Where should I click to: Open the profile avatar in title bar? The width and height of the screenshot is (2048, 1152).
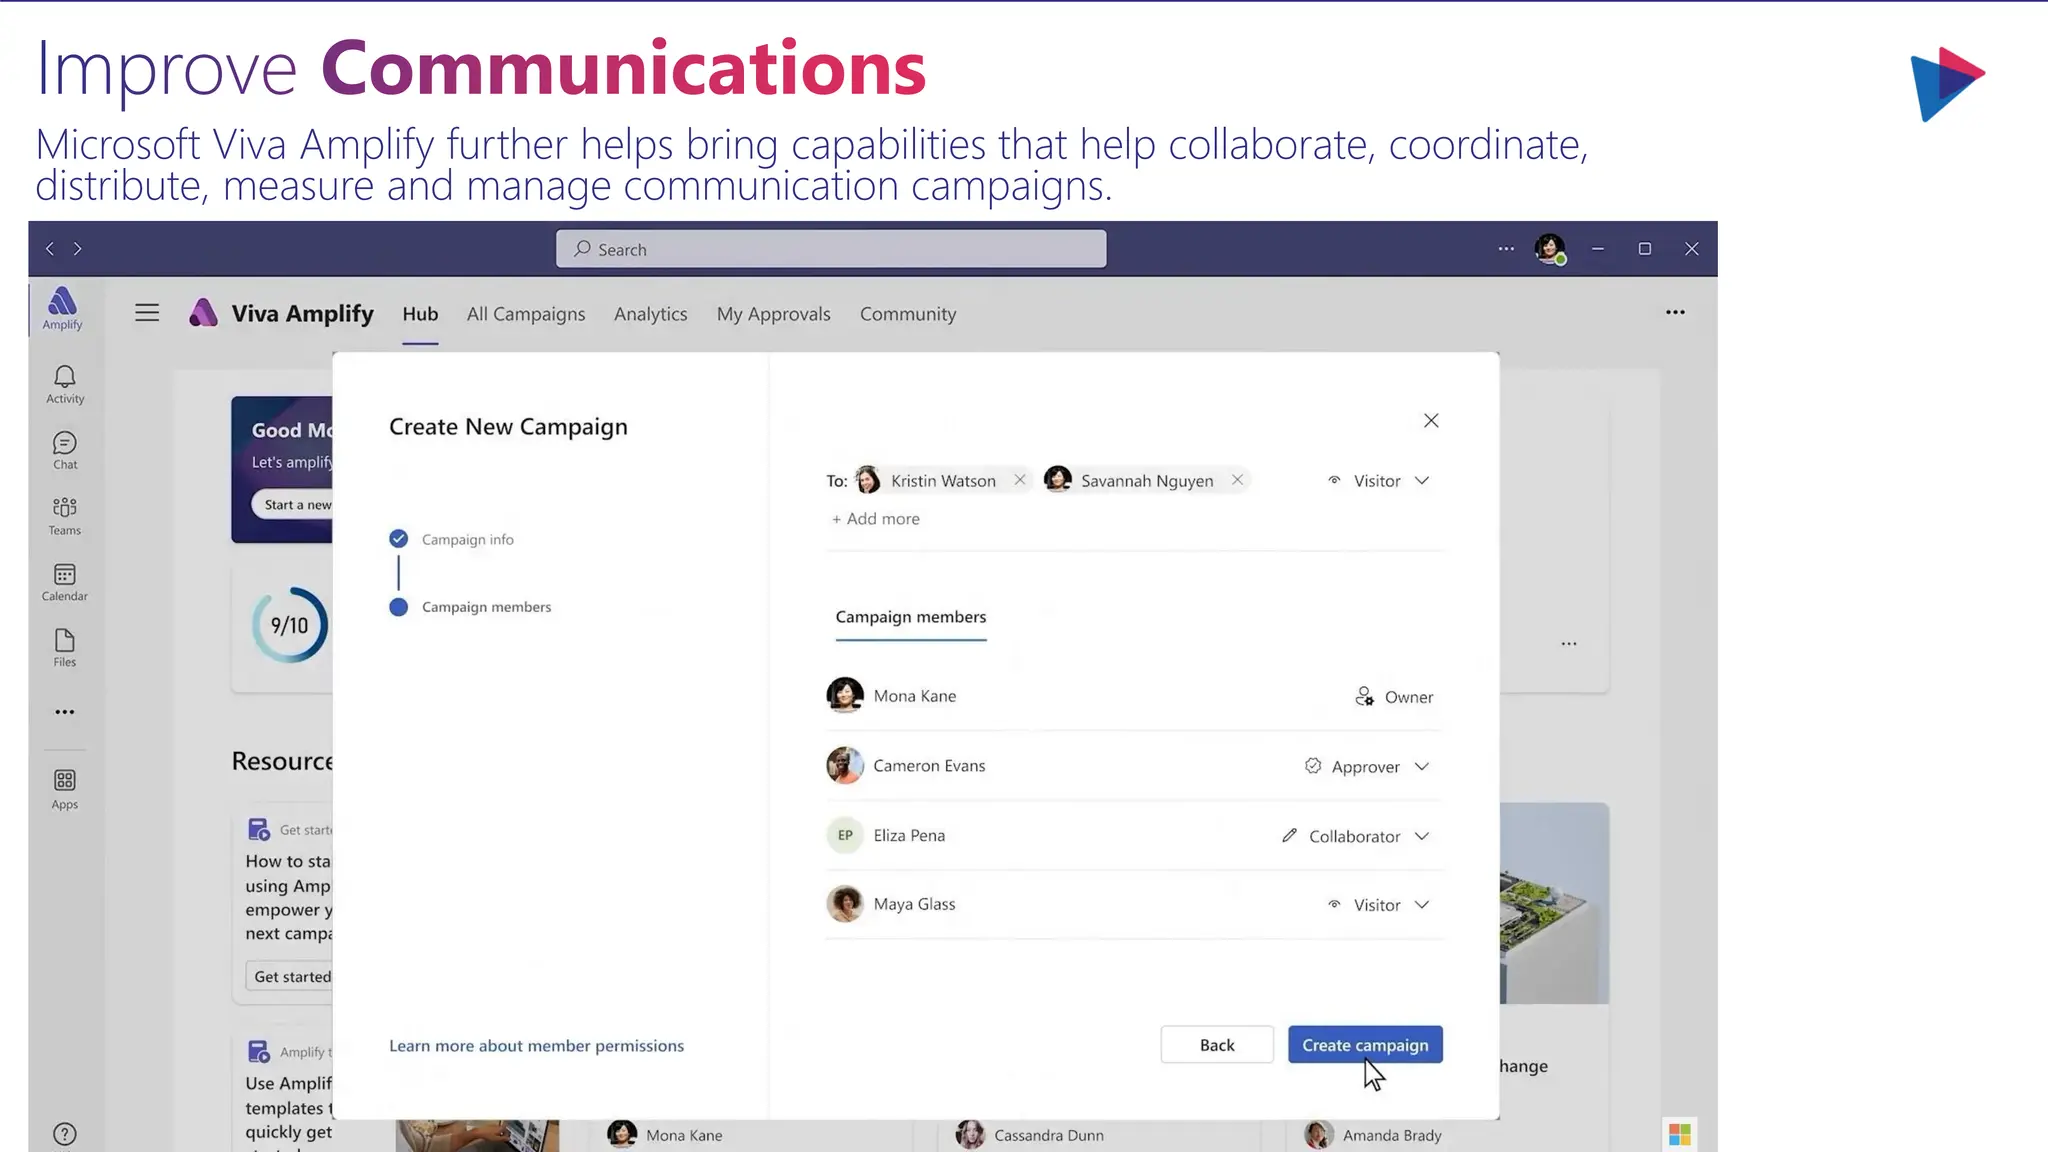tap(1550, 249)
